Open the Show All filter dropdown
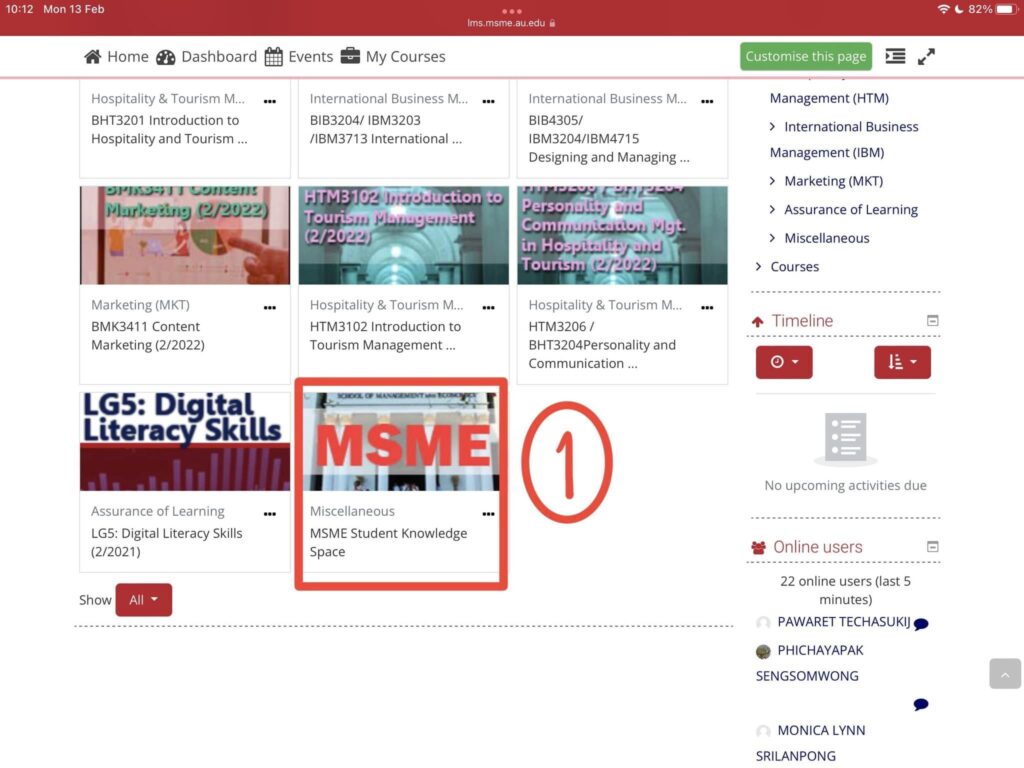 pyautogui.click(x=143, y=599)
